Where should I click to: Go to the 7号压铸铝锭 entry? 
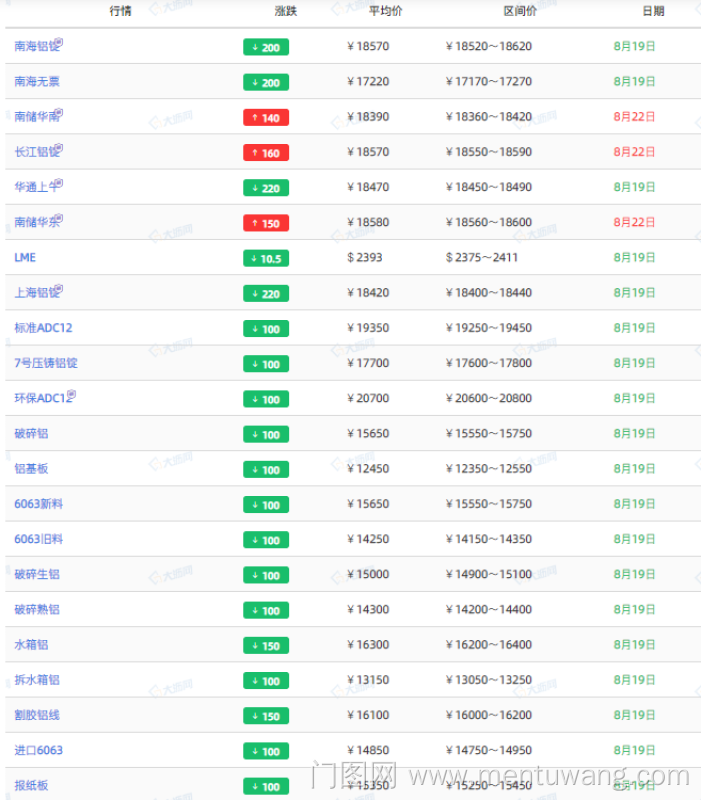click(x=46, y=363)
